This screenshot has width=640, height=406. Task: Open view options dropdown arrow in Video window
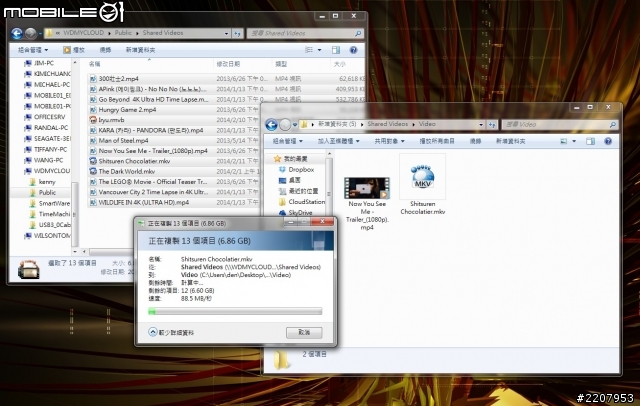point(574,141)
